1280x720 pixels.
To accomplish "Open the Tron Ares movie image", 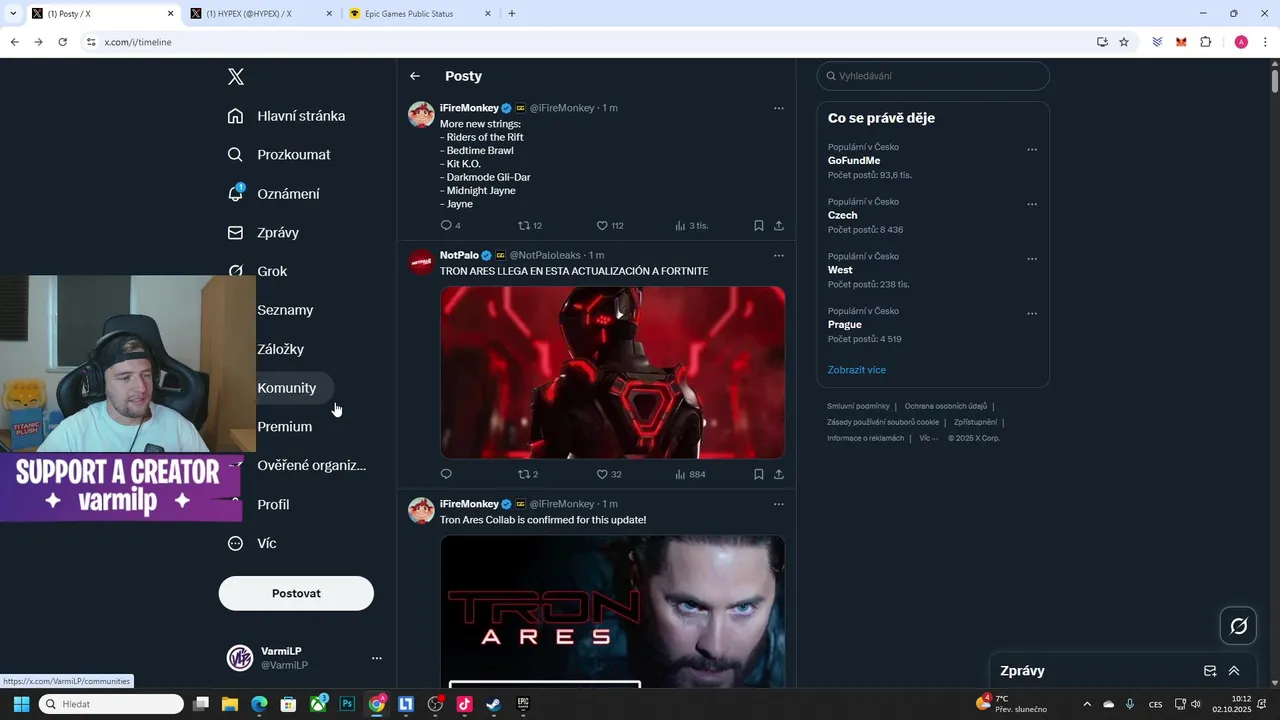I will pos(613,611).
